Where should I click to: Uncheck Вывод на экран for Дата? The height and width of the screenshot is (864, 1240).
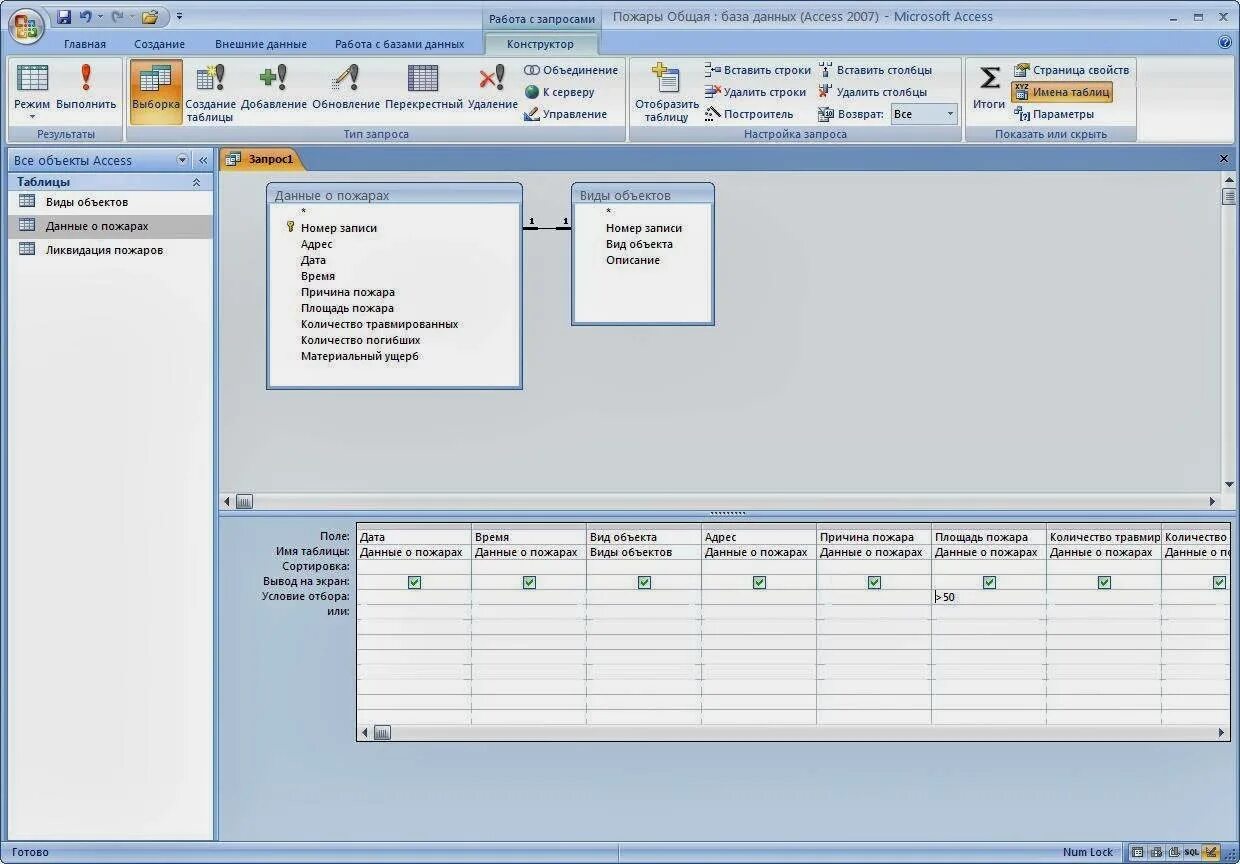coord(414,582)
